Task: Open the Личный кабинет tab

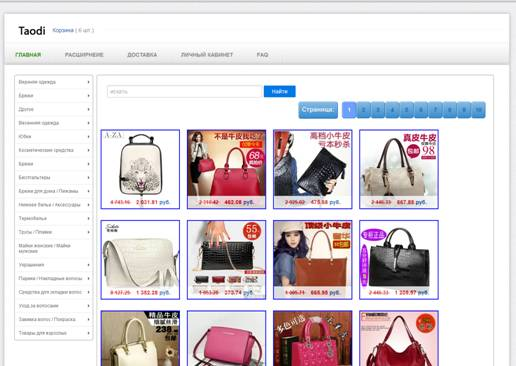Action: coord(207,55)
